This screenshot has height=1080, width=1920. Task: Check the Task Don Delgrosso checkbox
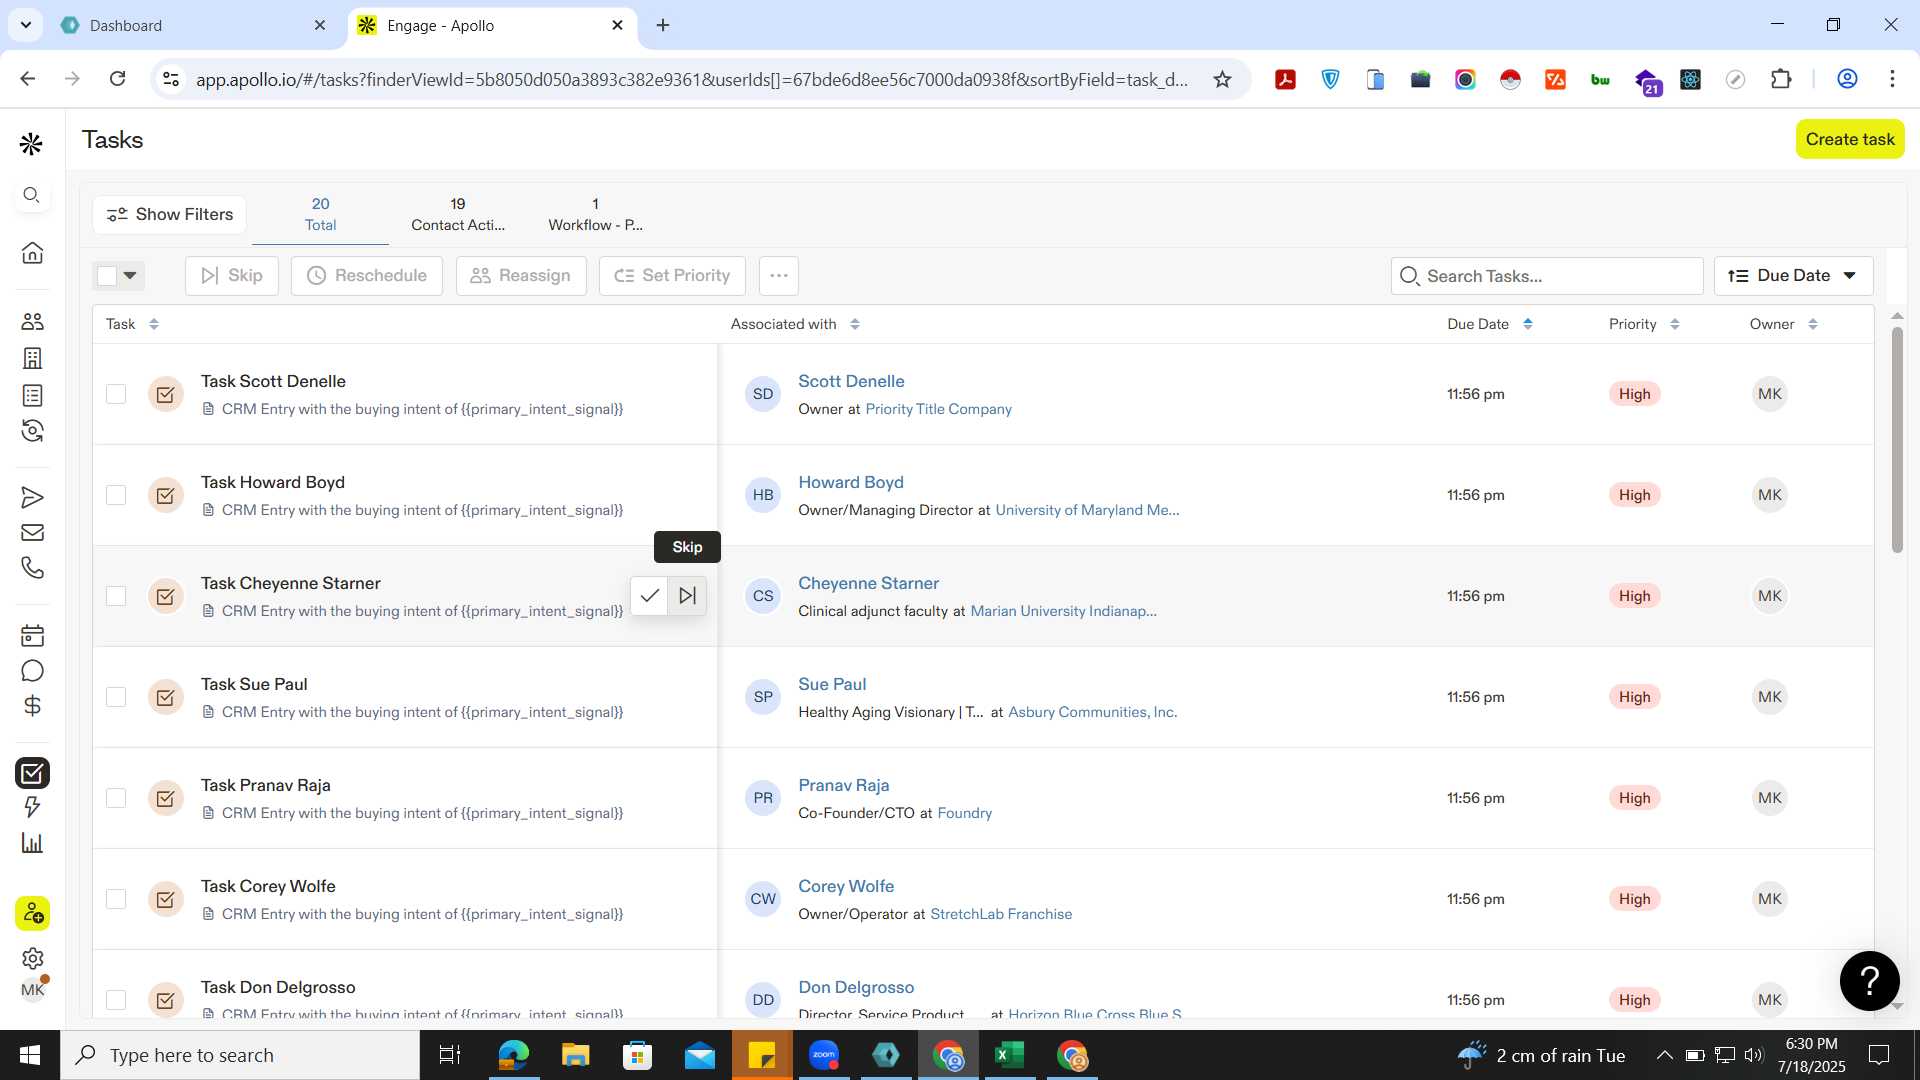[116, 1000]
